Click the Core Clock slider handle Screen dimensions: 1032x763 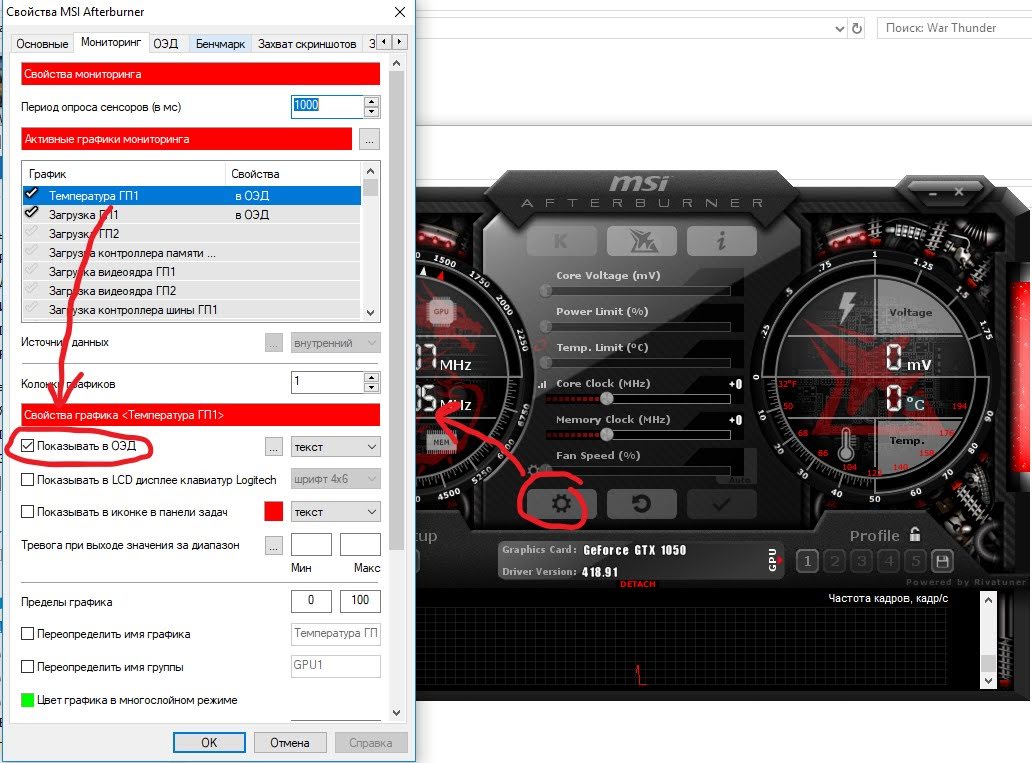point(607,398)
